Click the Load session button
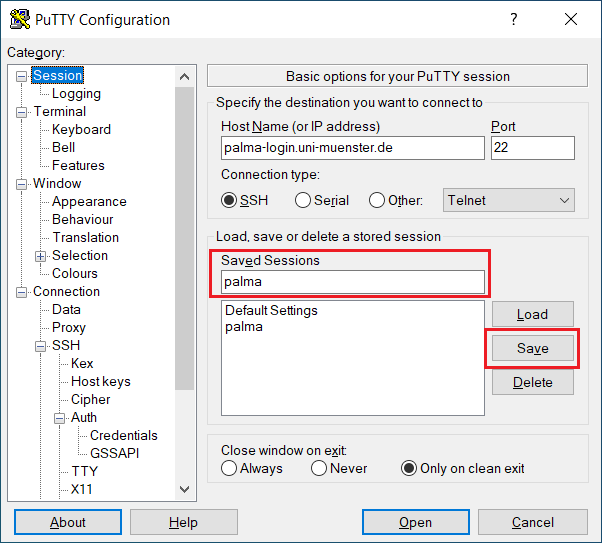 point(532,314)
